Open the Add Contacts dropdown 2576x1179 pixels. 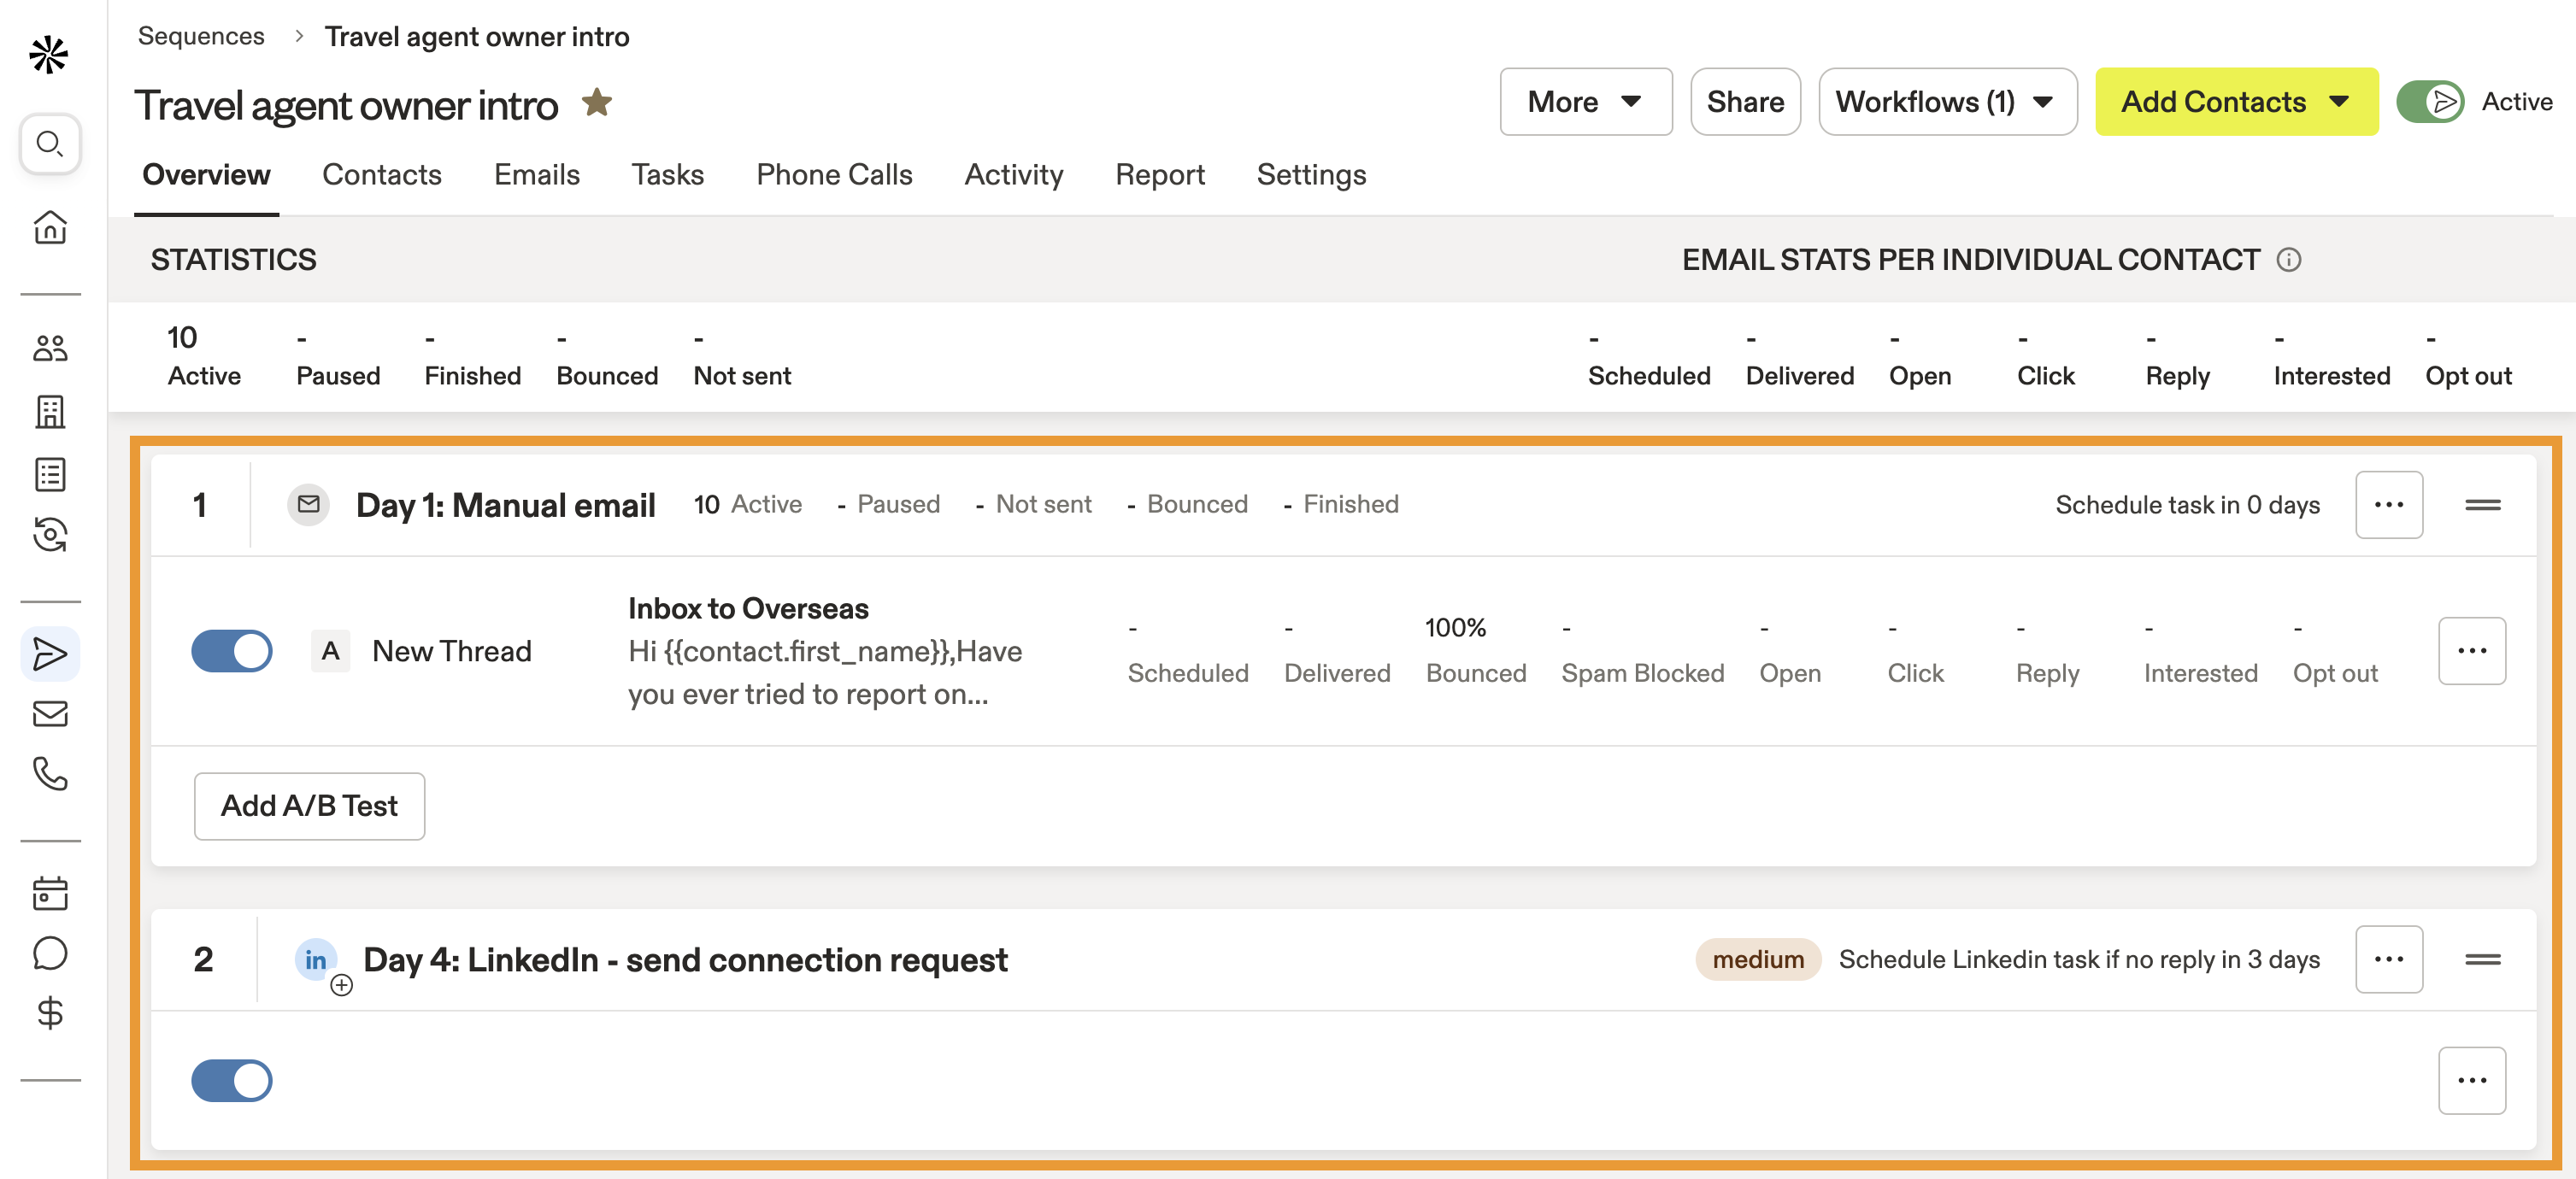(x=2236, y=101)
